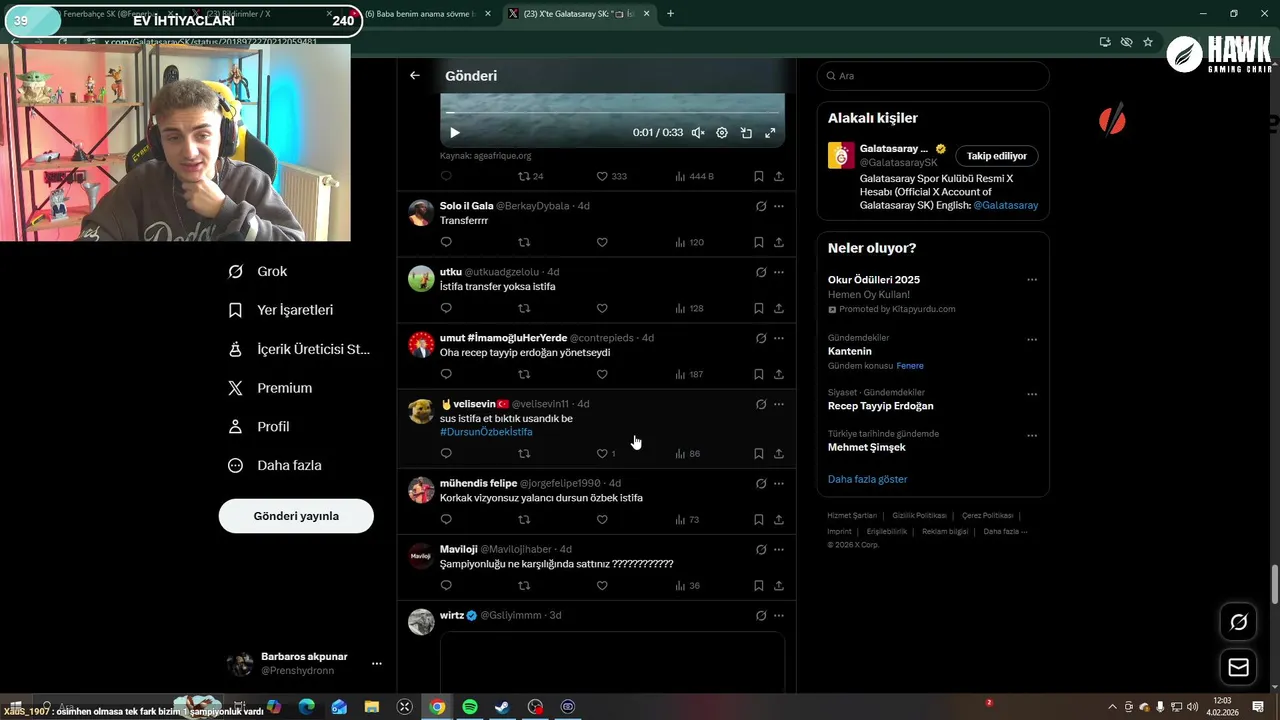
Task: Expand the video to fullscreen
Action: tap(770, 133)
